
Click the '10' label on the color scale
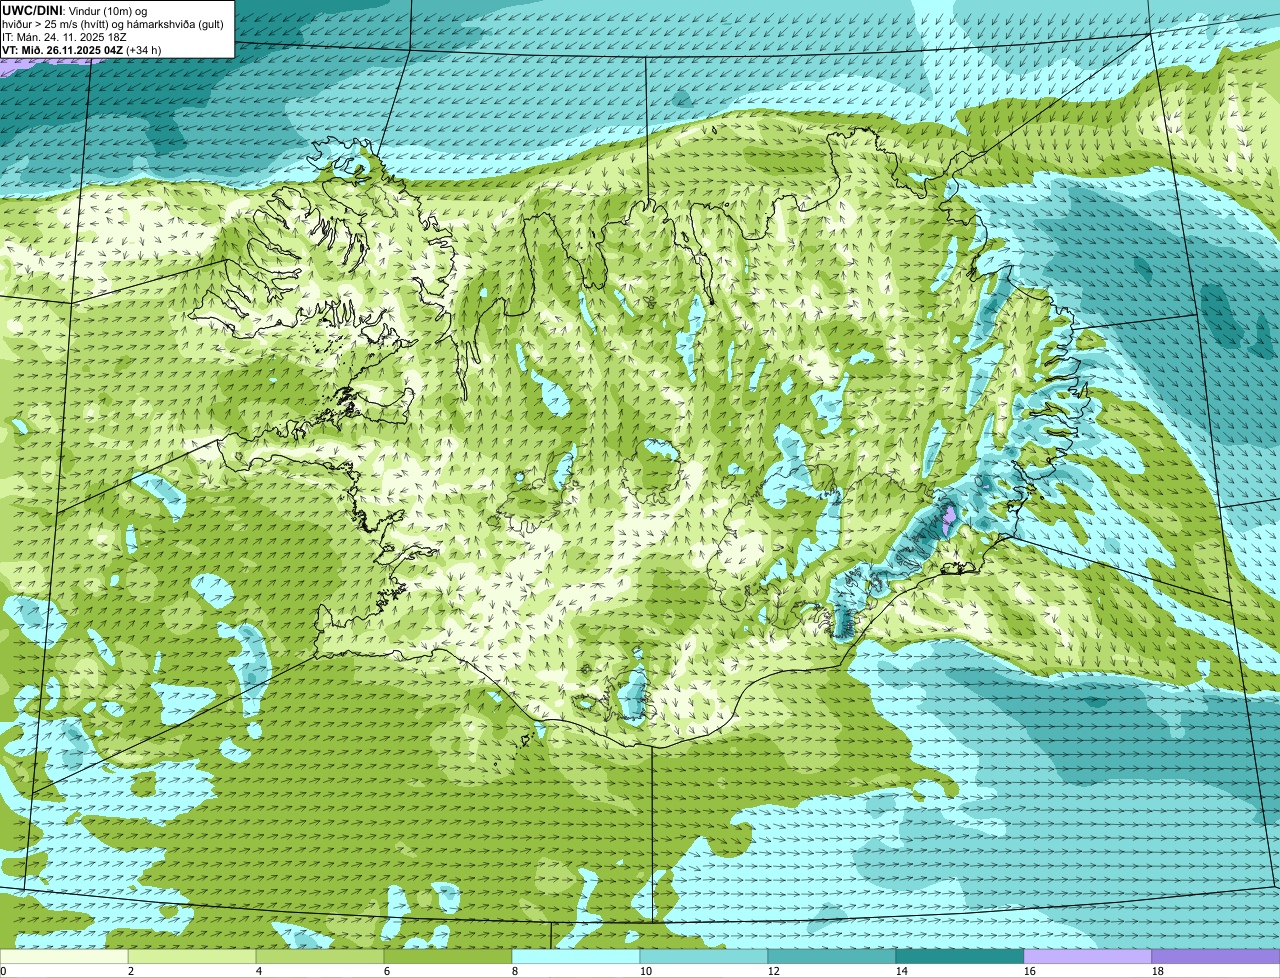(x=646, y=971)
